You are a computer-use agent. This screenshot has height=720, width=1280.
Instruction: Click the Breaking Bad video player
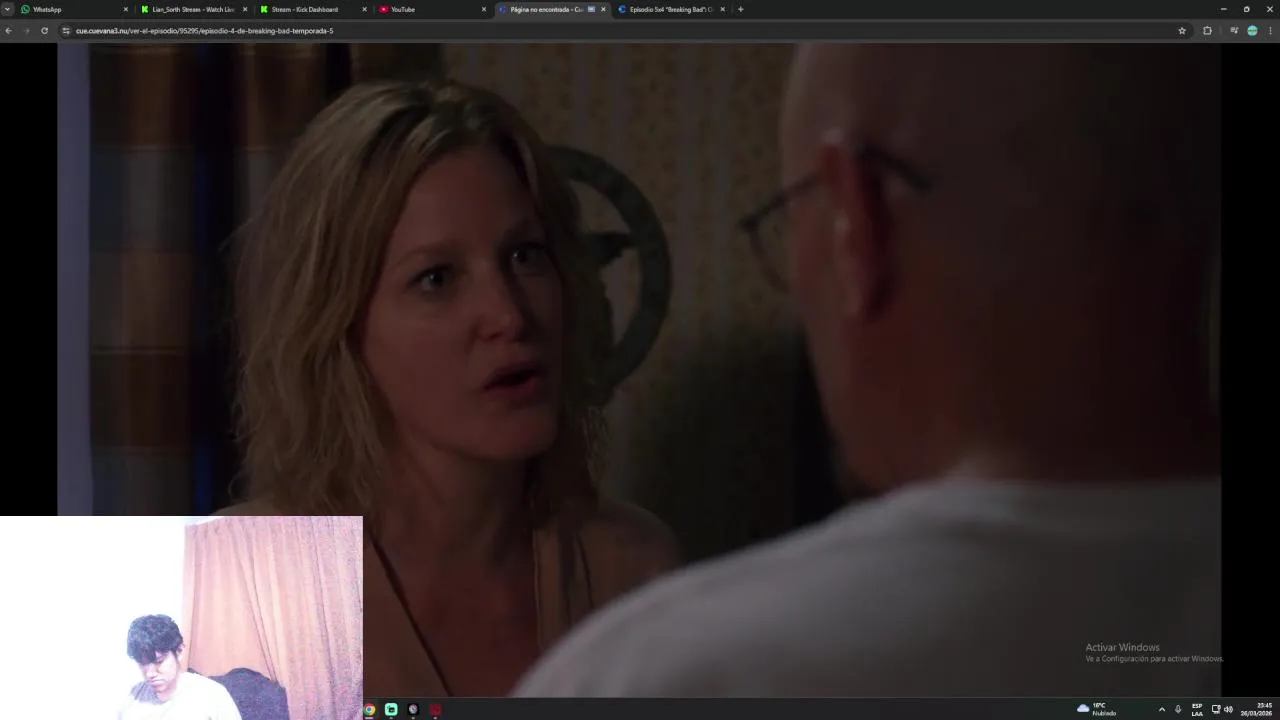click(x=639, y=369)
